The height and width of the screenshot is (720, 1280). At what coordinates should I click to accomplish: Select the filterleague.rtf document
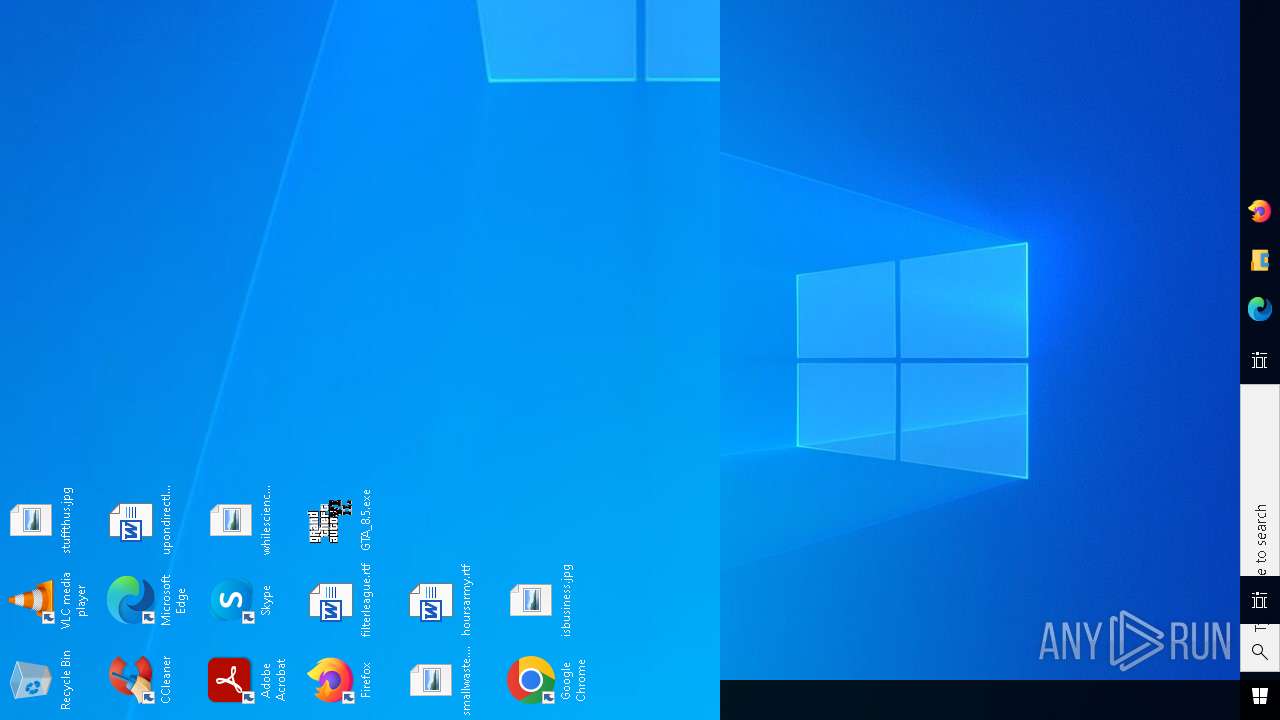(x=340, y=600)
